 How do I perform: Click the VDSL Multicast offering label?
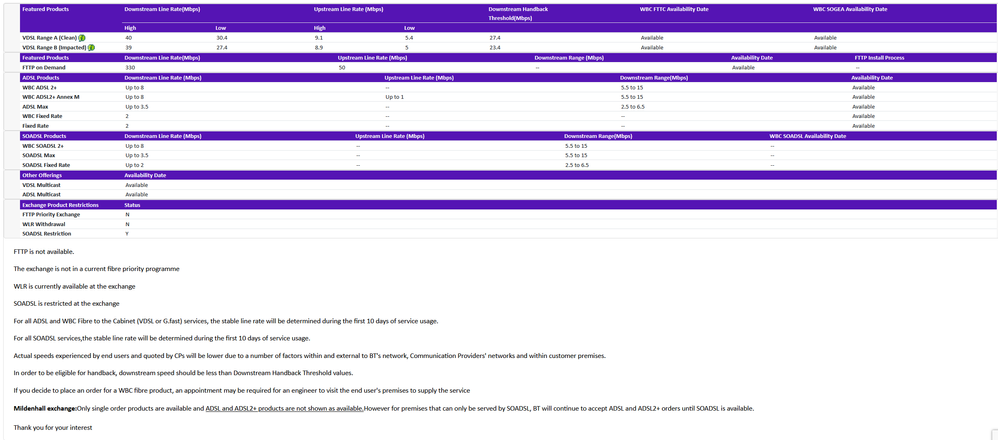pos(40,185)
